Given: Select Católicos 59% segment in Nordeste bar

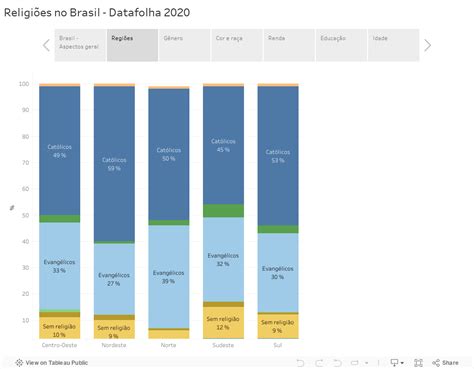Looking at the screenshot, I should click(x=114, y=164).
